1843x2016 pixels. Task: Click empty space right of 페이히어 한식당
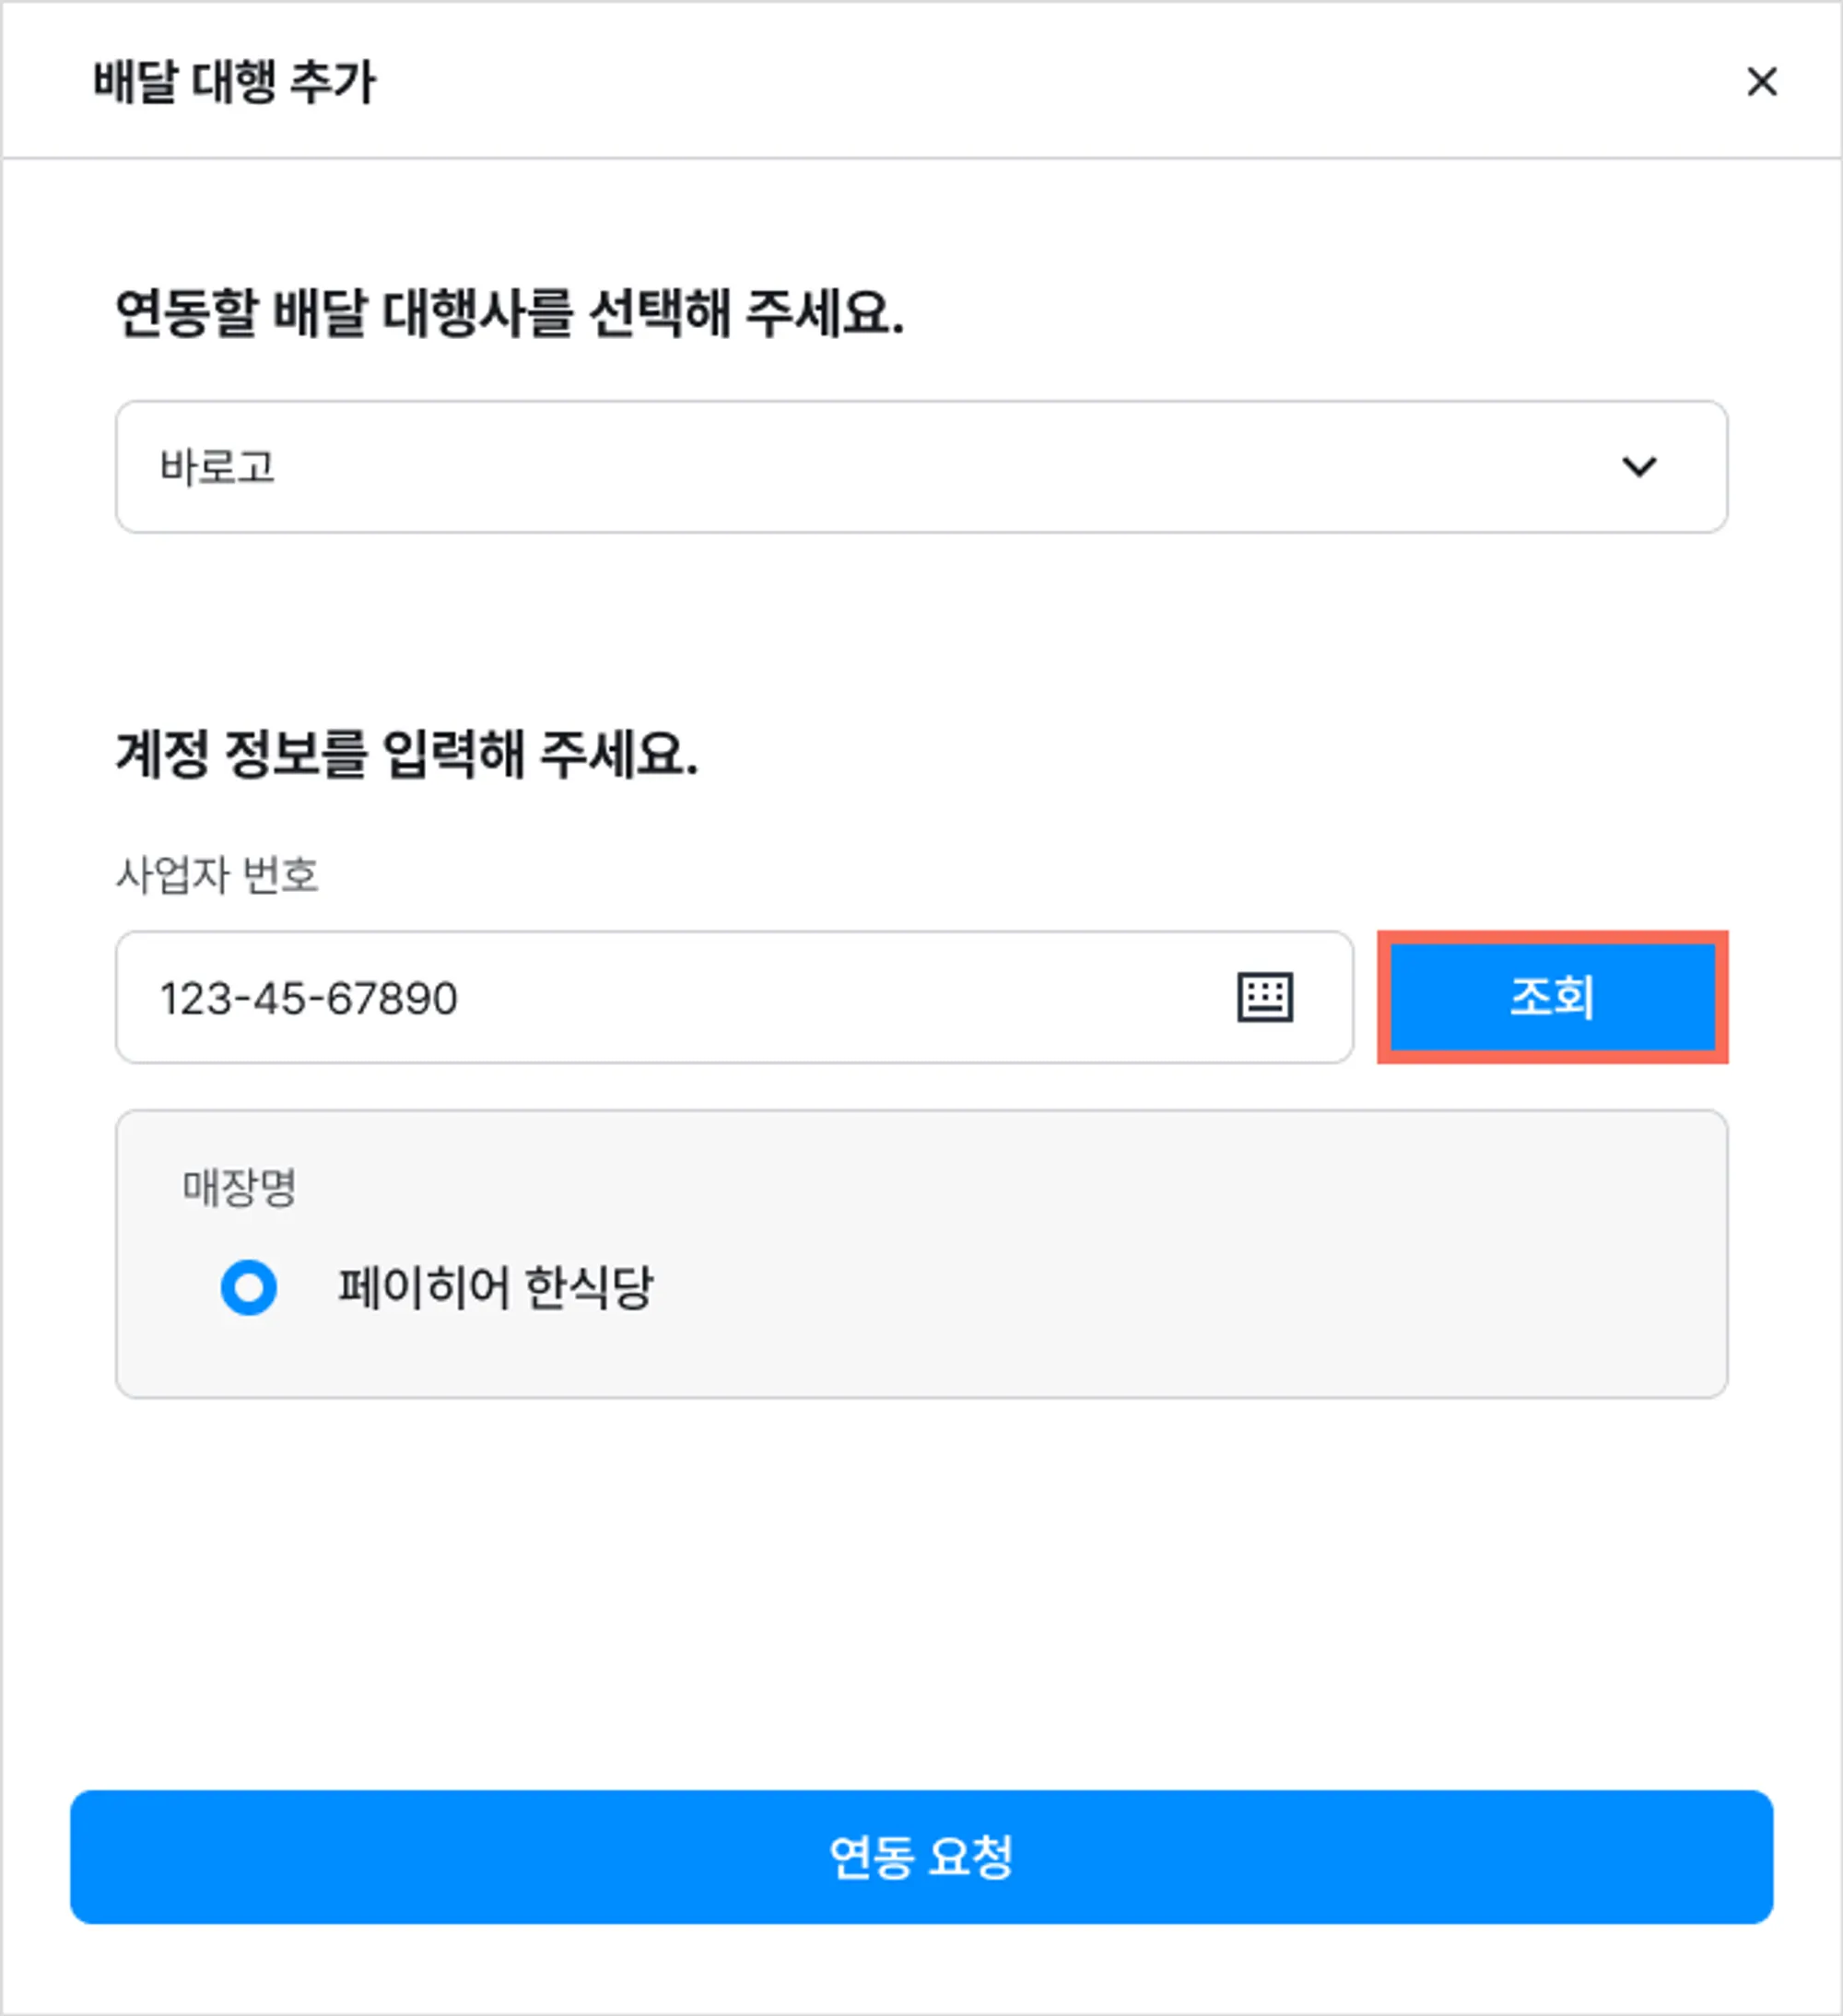[x=1200, y=1287]
